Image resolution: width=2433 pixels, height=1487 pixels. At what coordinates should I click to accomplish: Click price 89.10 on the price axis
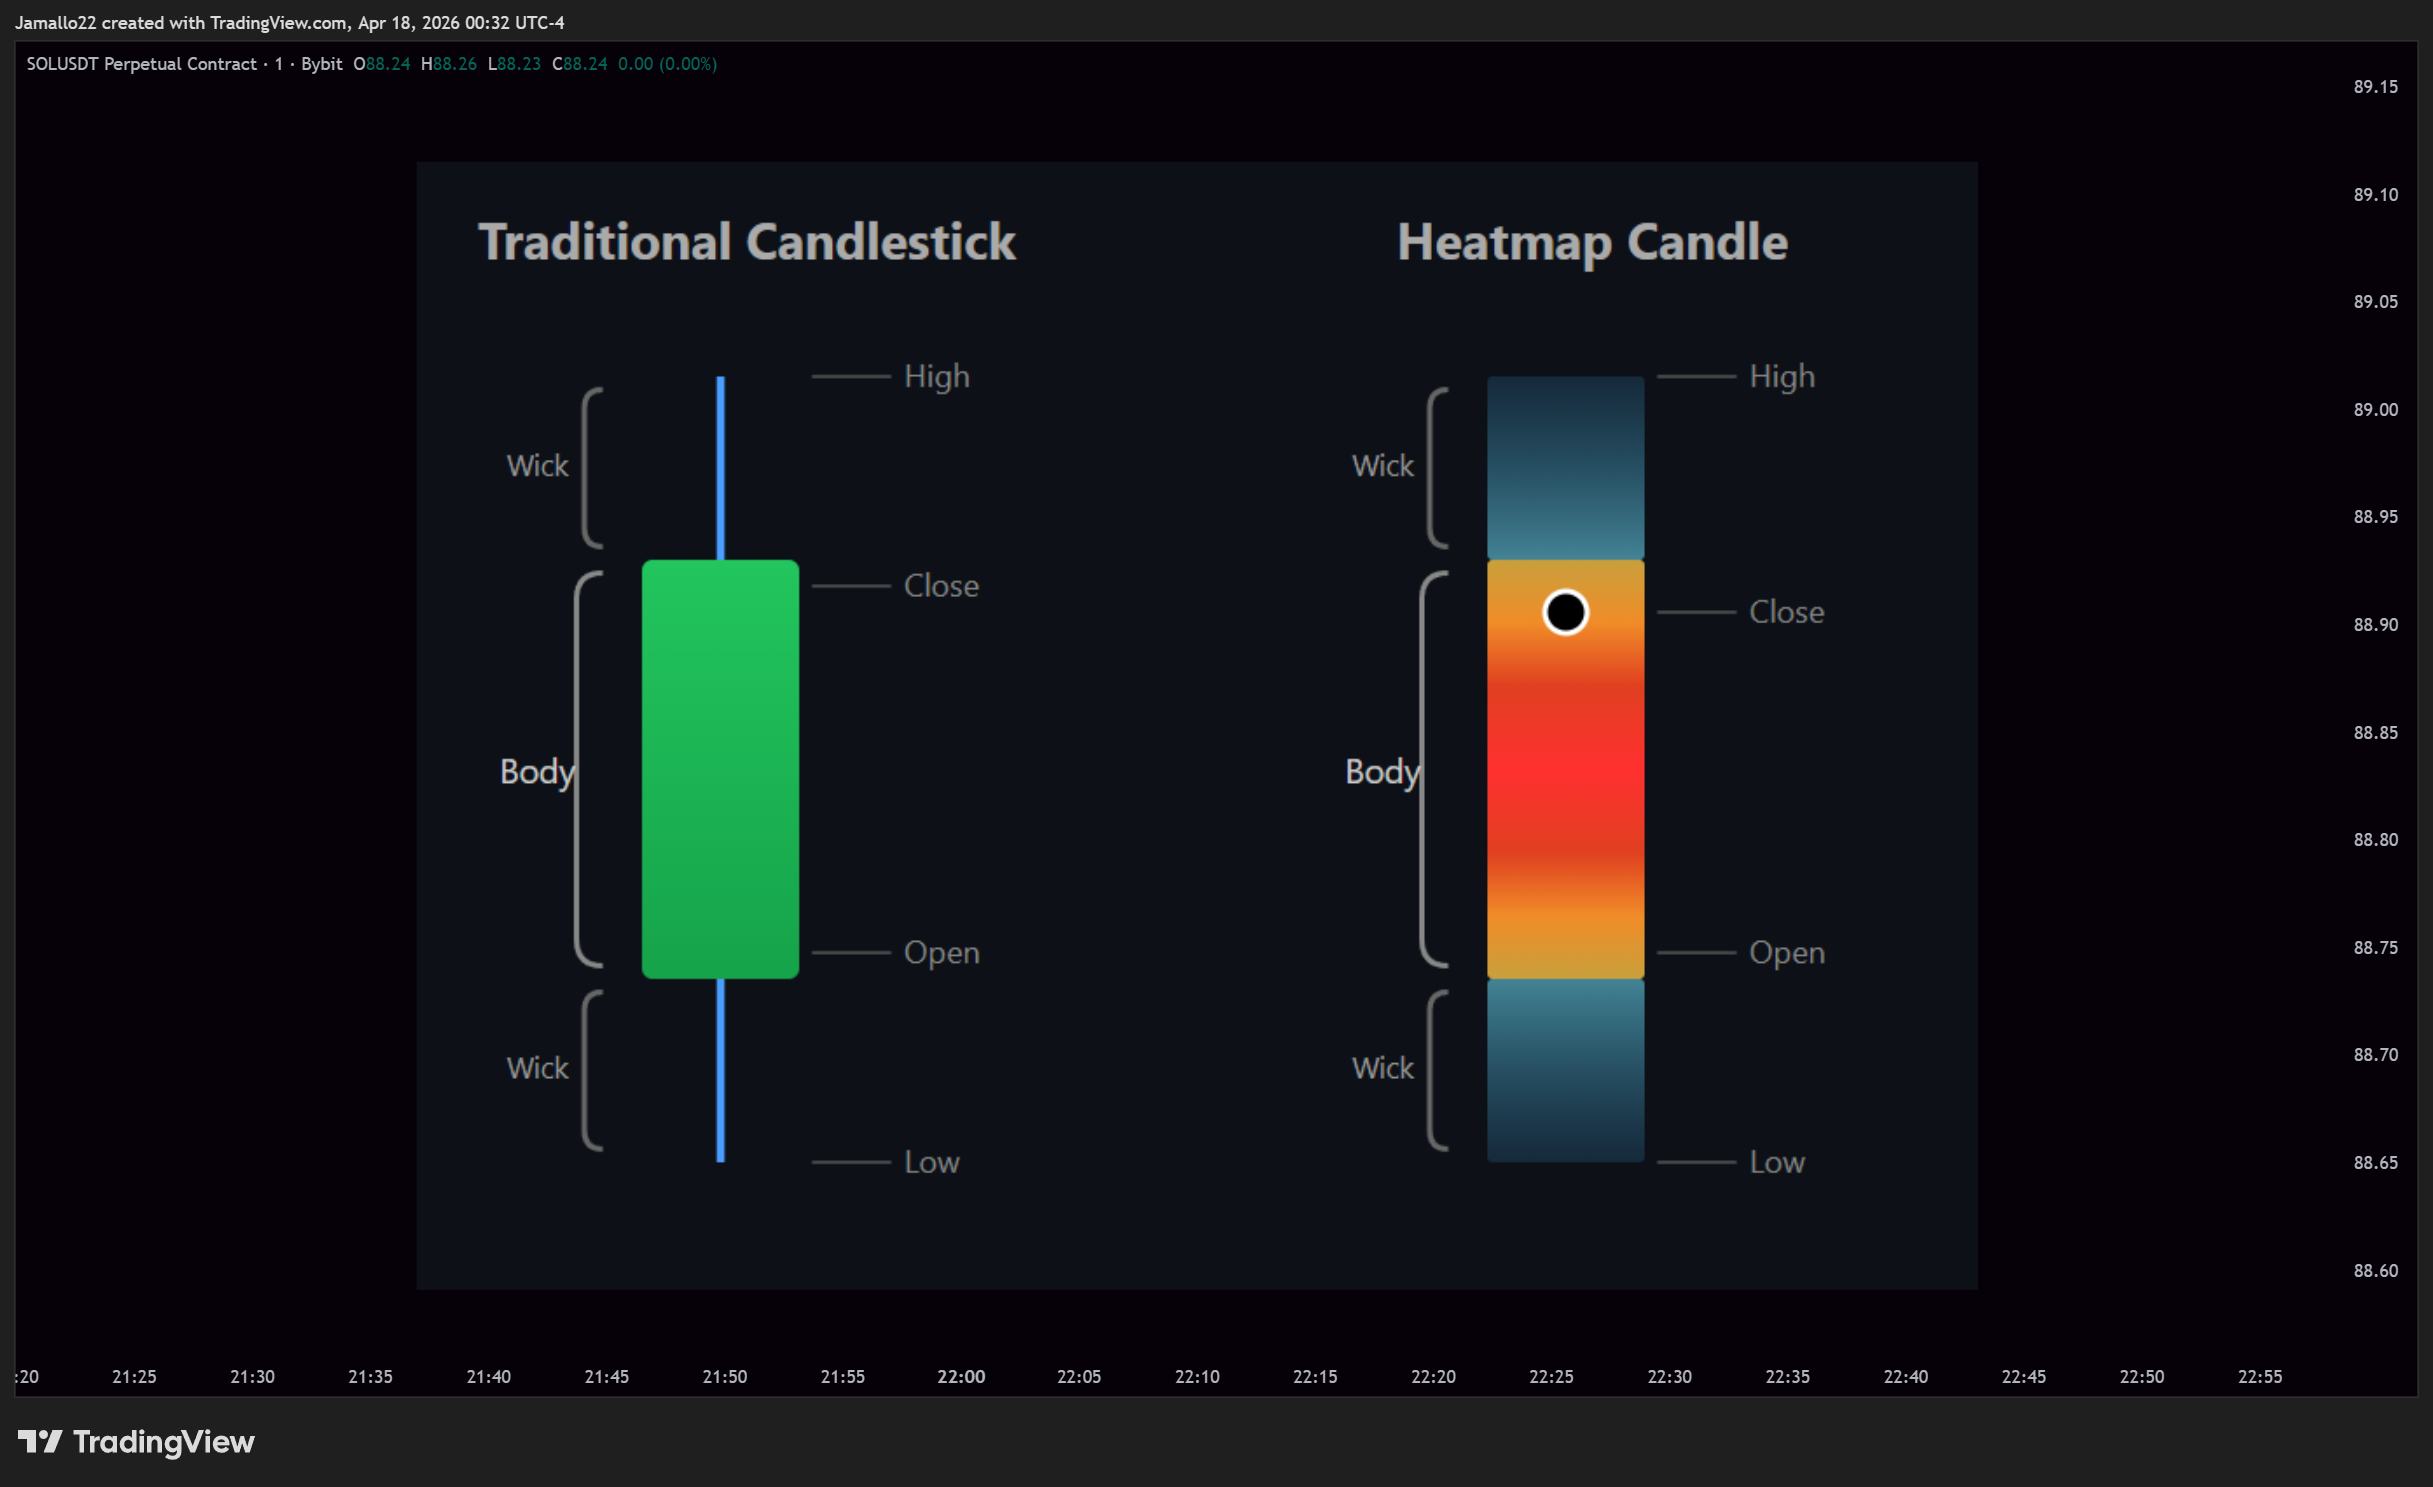pyautogui.click(x=2375, y=195)
